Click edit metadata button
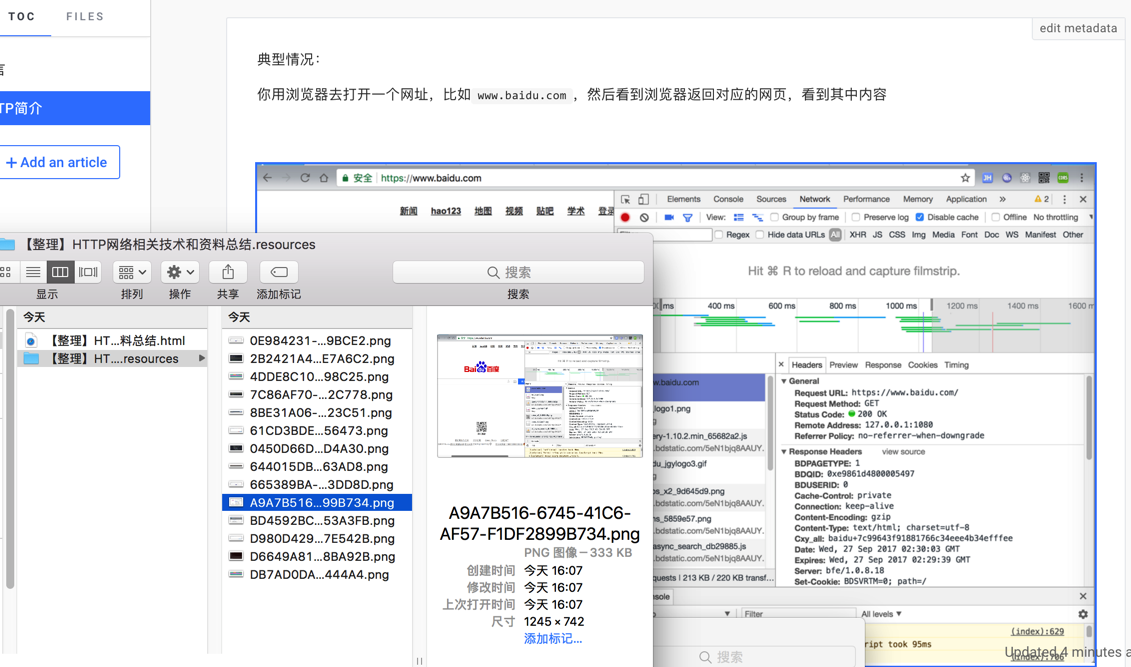1131x667 pixels. point(1078,28)
